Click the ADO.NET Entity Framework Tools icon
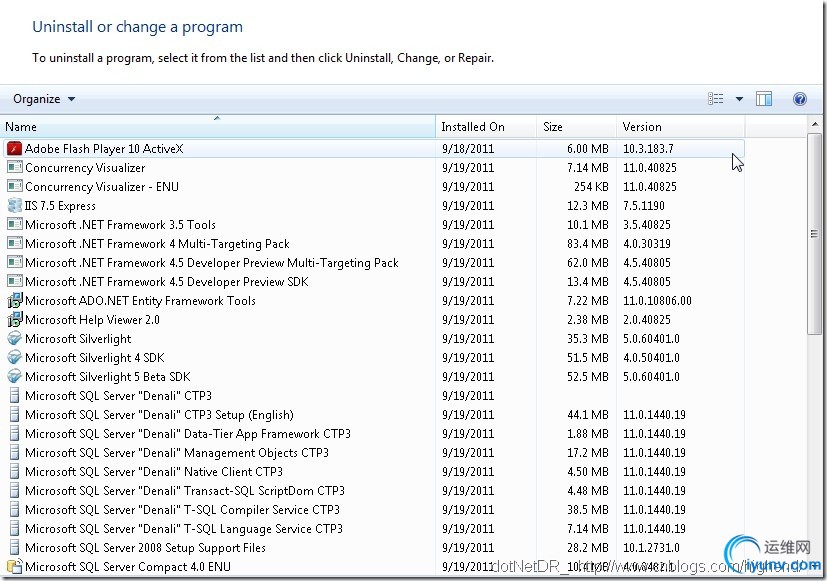Viewport: 827px width, 581px height. pyautogui.click(x=15, y=301)
